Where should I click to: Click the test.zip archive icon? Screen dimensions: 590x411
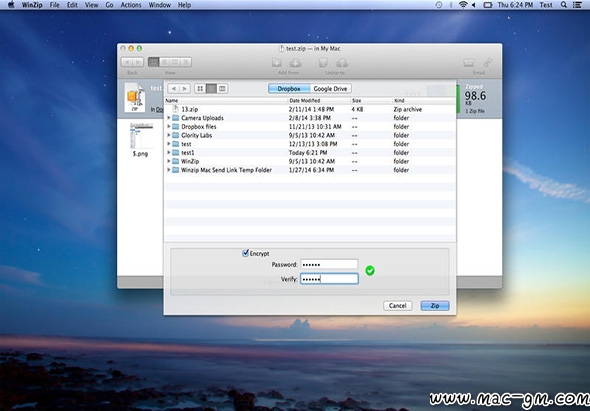point(135,97)
